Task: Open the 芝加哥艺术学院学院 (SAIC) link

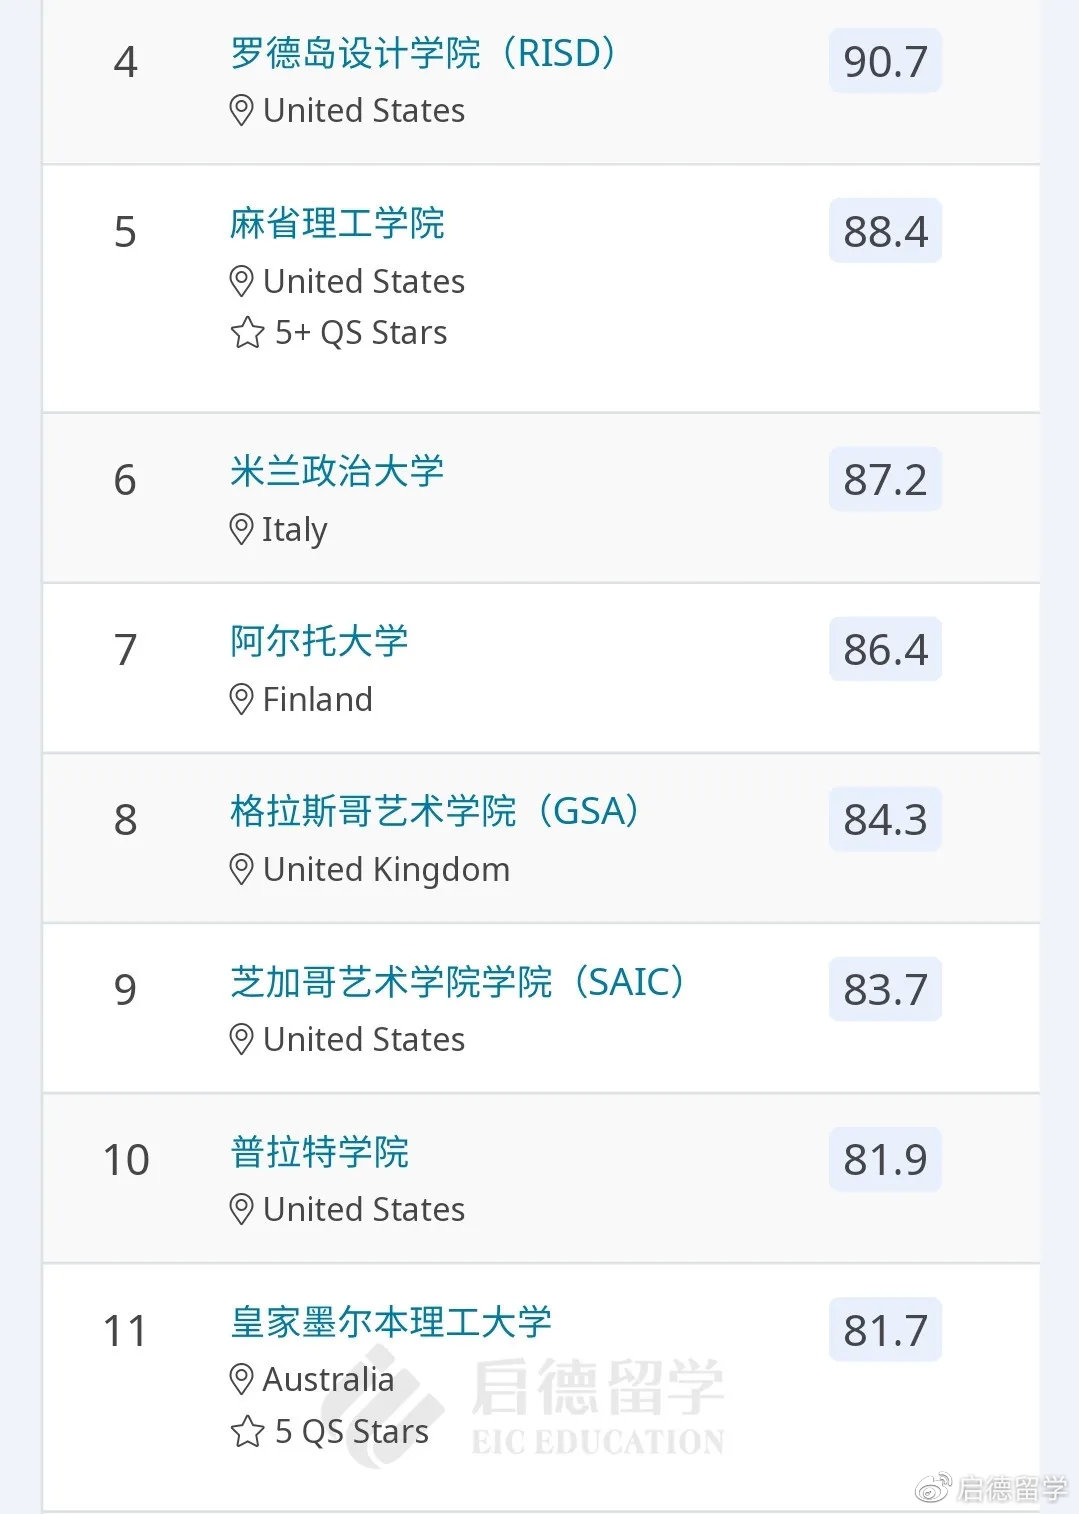Action: click(x=457, y=981)
